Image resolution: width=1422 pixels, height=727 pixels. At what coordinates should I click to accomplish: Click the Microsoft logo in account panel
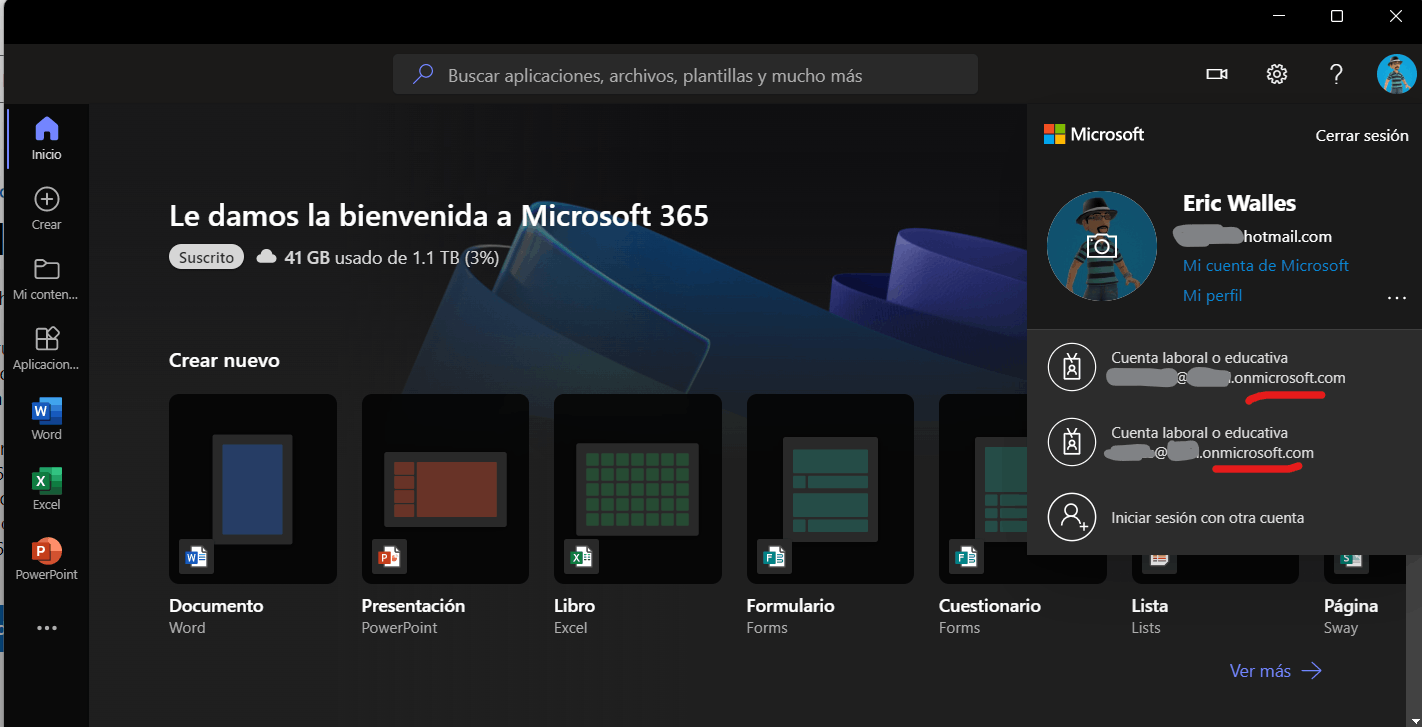coord(1094,134)
